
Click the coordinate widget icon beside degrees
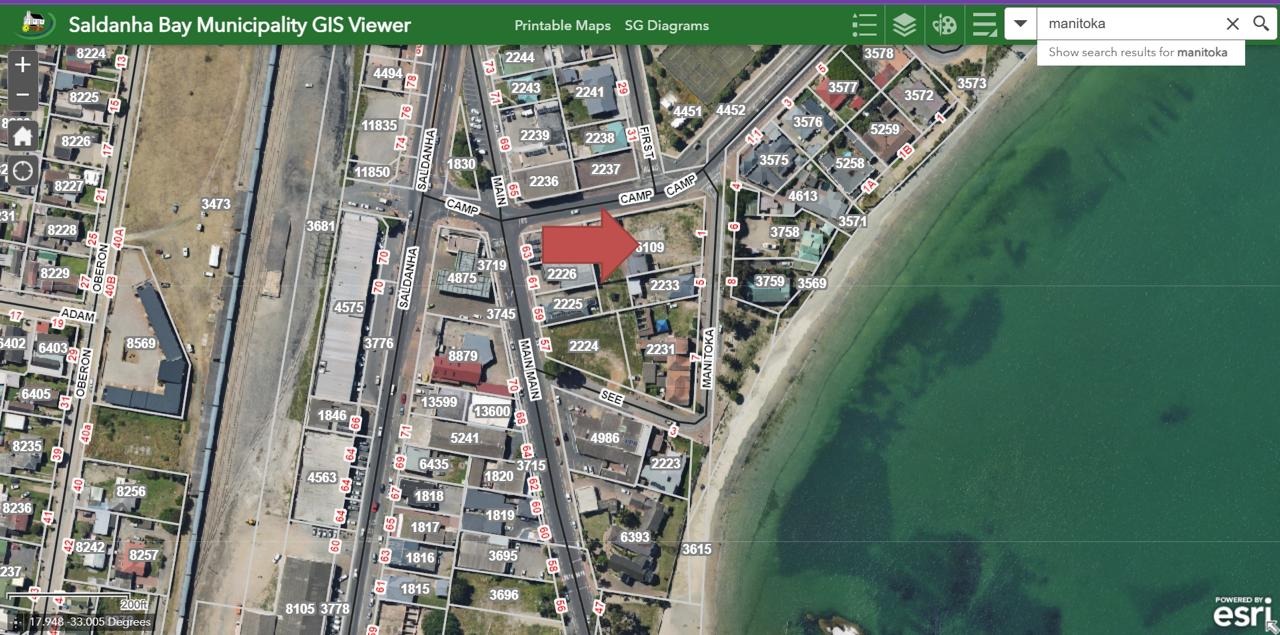click(x=14, y=622)
